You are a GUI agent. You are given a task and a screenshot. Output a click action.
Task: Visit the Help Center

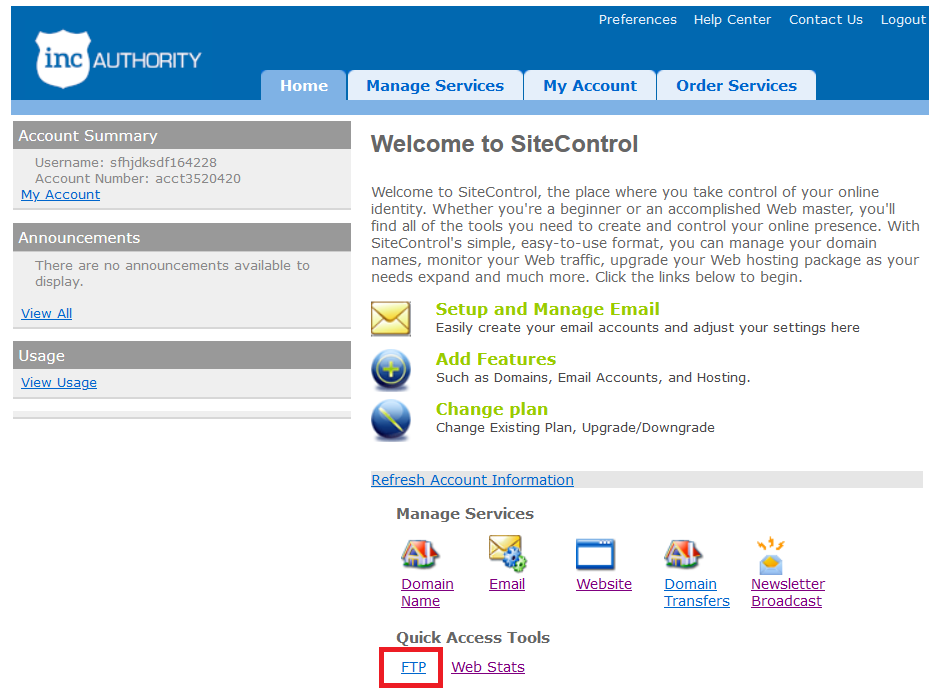(732, 20)
